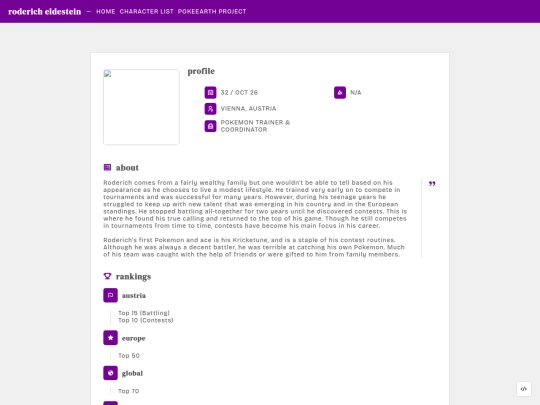Click the "Top 50" entry
The image size is (540, 405).
(129, 356)
